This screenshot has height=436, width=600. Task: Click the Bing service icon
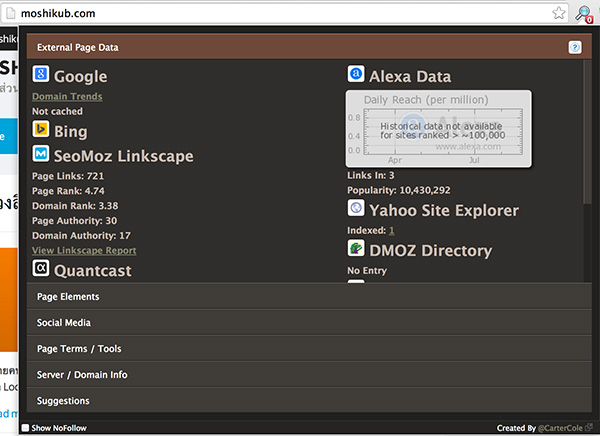pos(41,129)
